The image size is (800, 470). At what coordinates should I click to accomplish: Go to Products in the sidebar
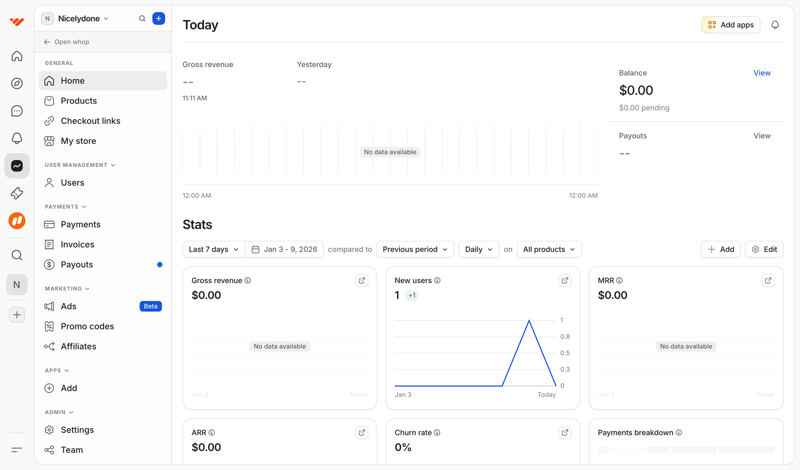tap(78, 101)
